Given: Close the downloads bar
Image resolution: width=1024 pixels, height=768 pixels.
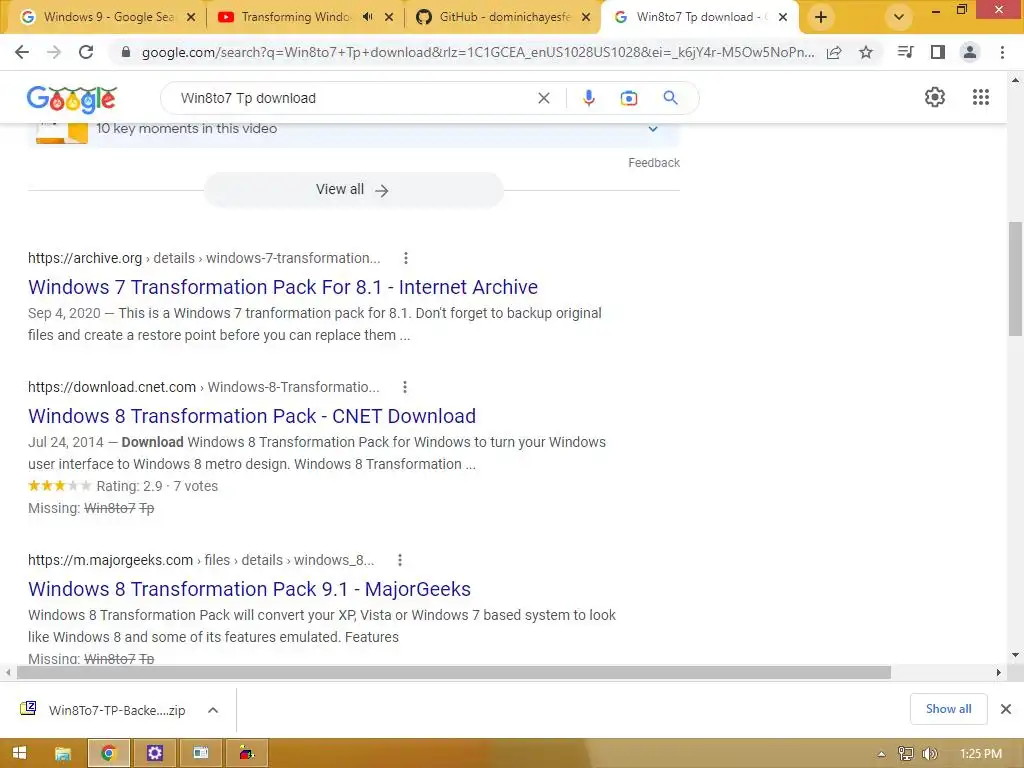Looking at the screenshot, I should coord(1006,709).
